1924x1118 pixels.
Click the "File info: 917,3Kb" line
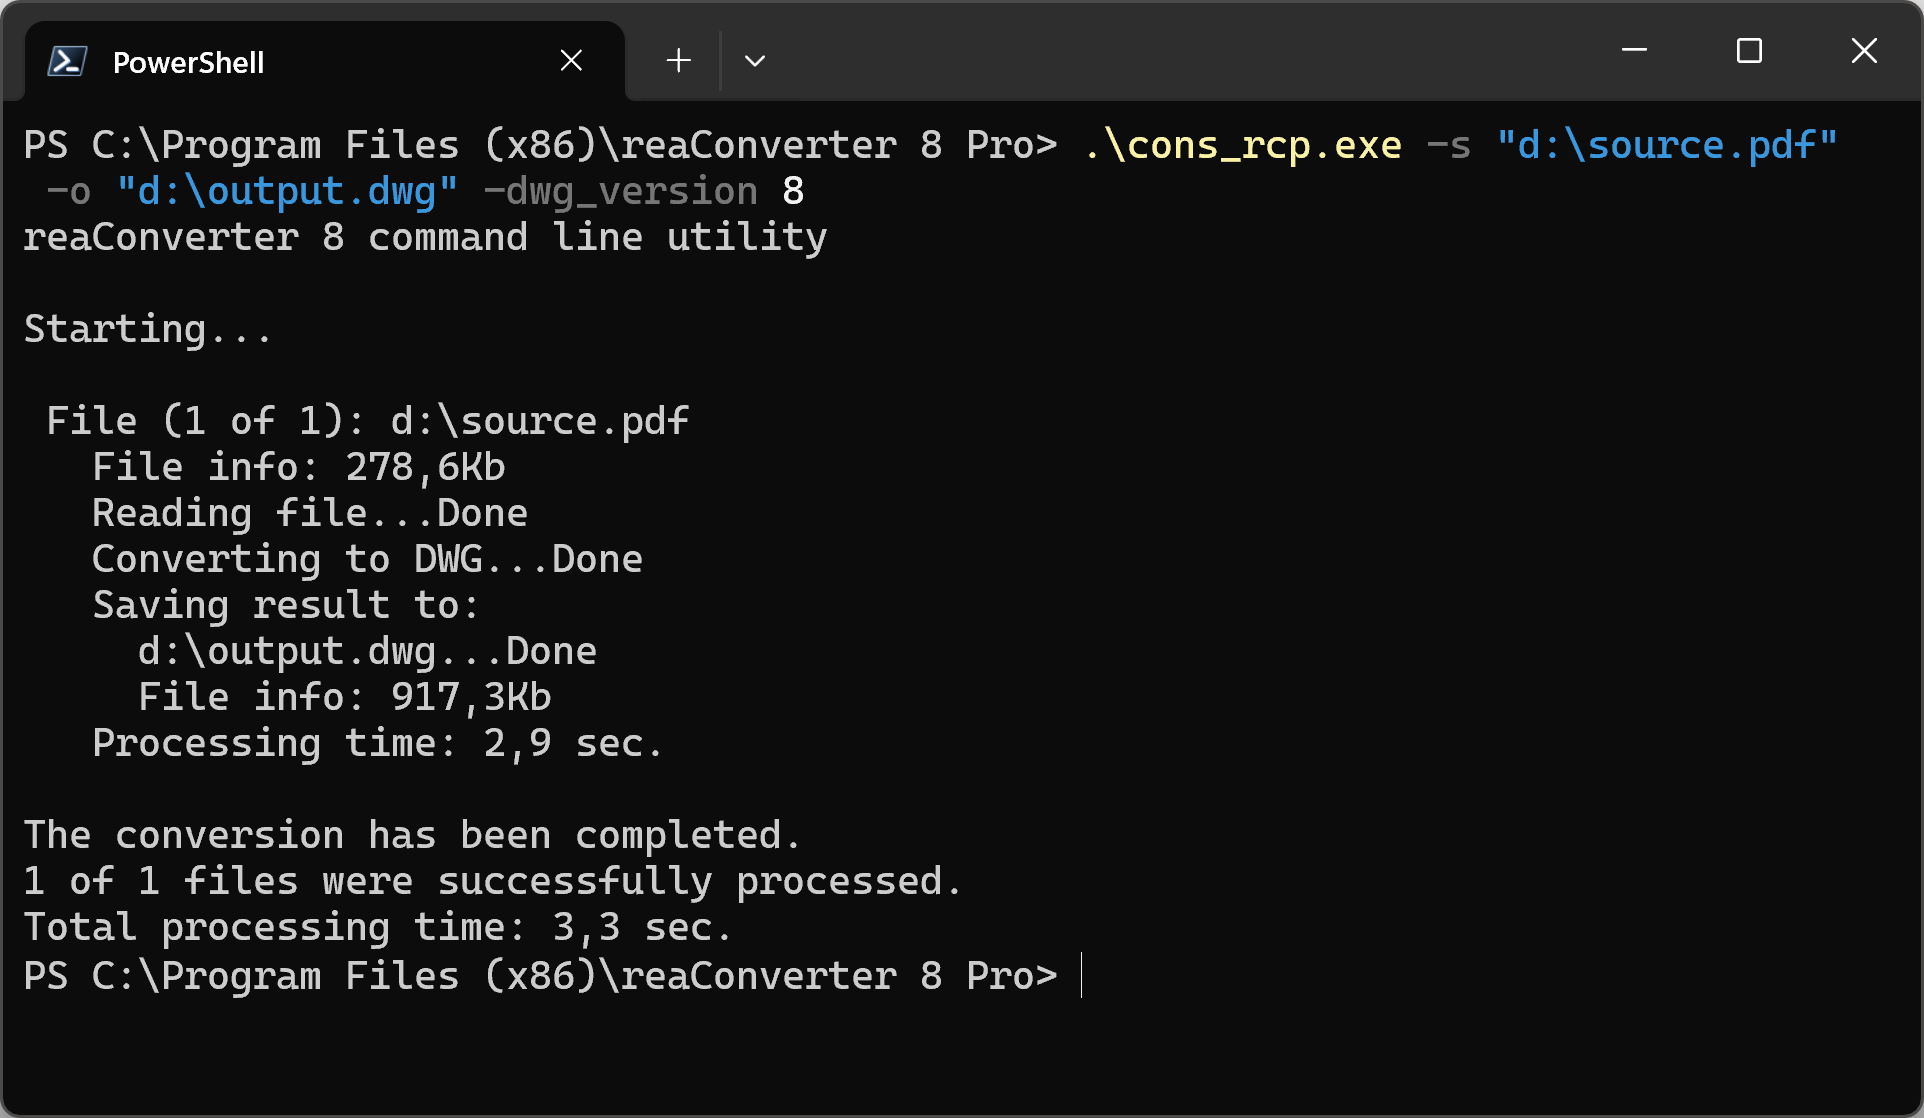[x=344, y=697]
